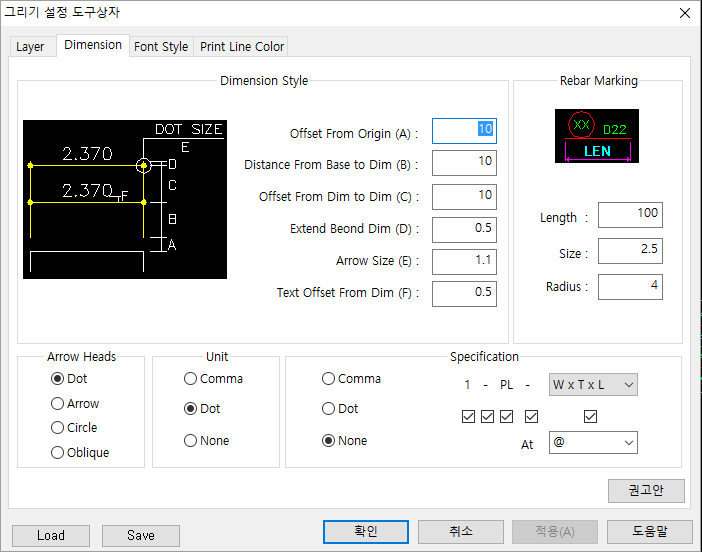Click the 권고안 recommended settings button

[646, 491]
